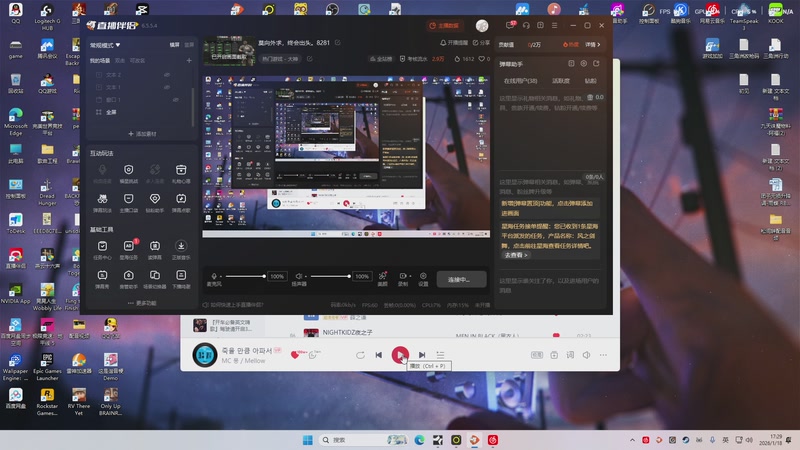800x450 pixels.
Task: Switch to 在线用户 tab
Action: (520, 81)
